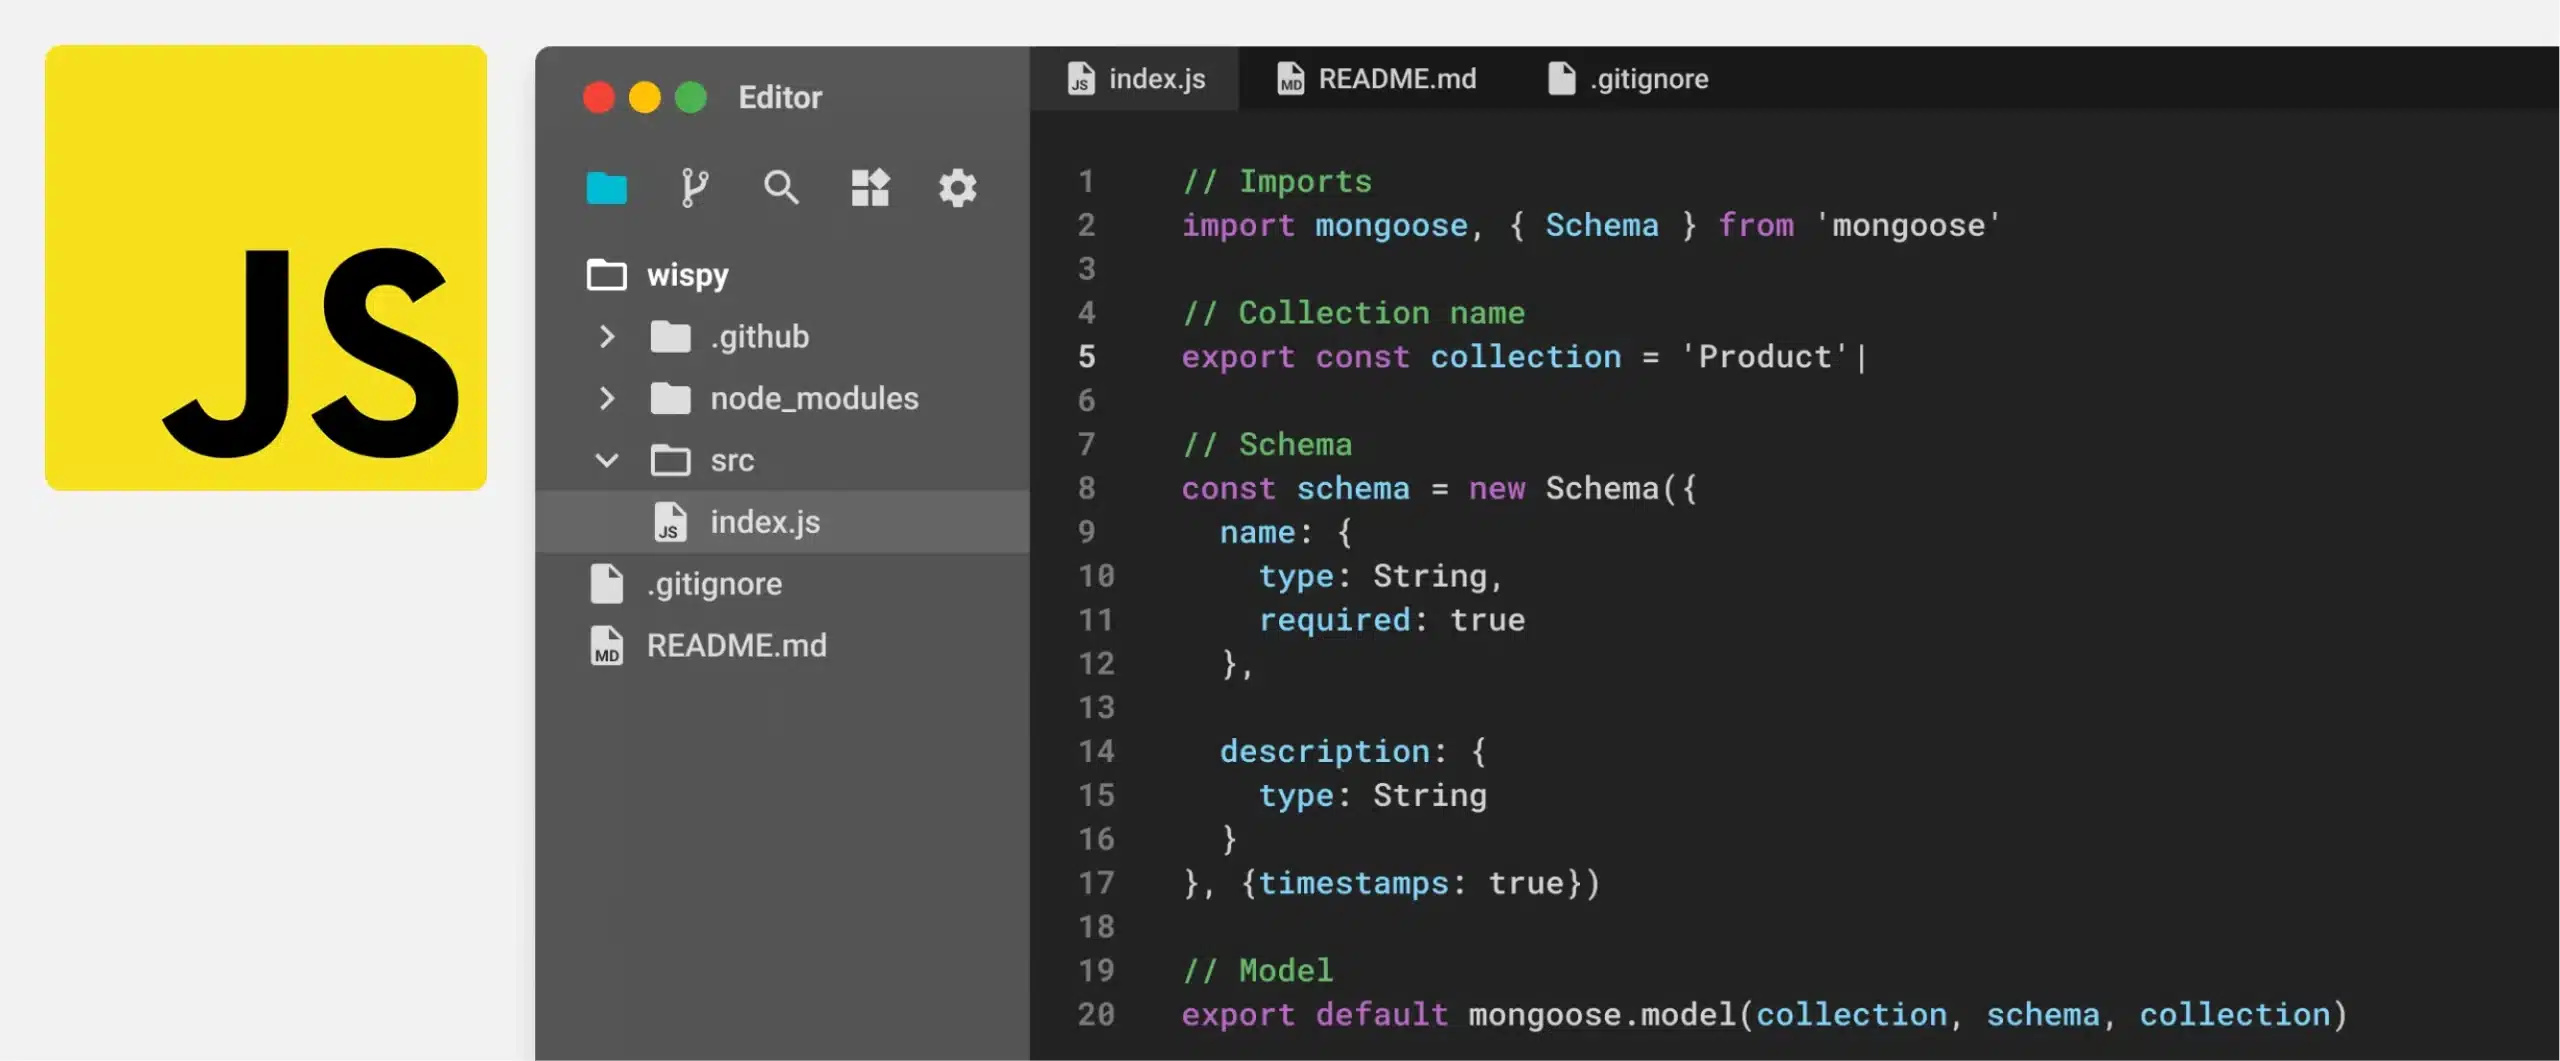Expand the .github folder chevron
Image resolution: width=2560 pixels, height=1061 pixels.
pos(606,337)
